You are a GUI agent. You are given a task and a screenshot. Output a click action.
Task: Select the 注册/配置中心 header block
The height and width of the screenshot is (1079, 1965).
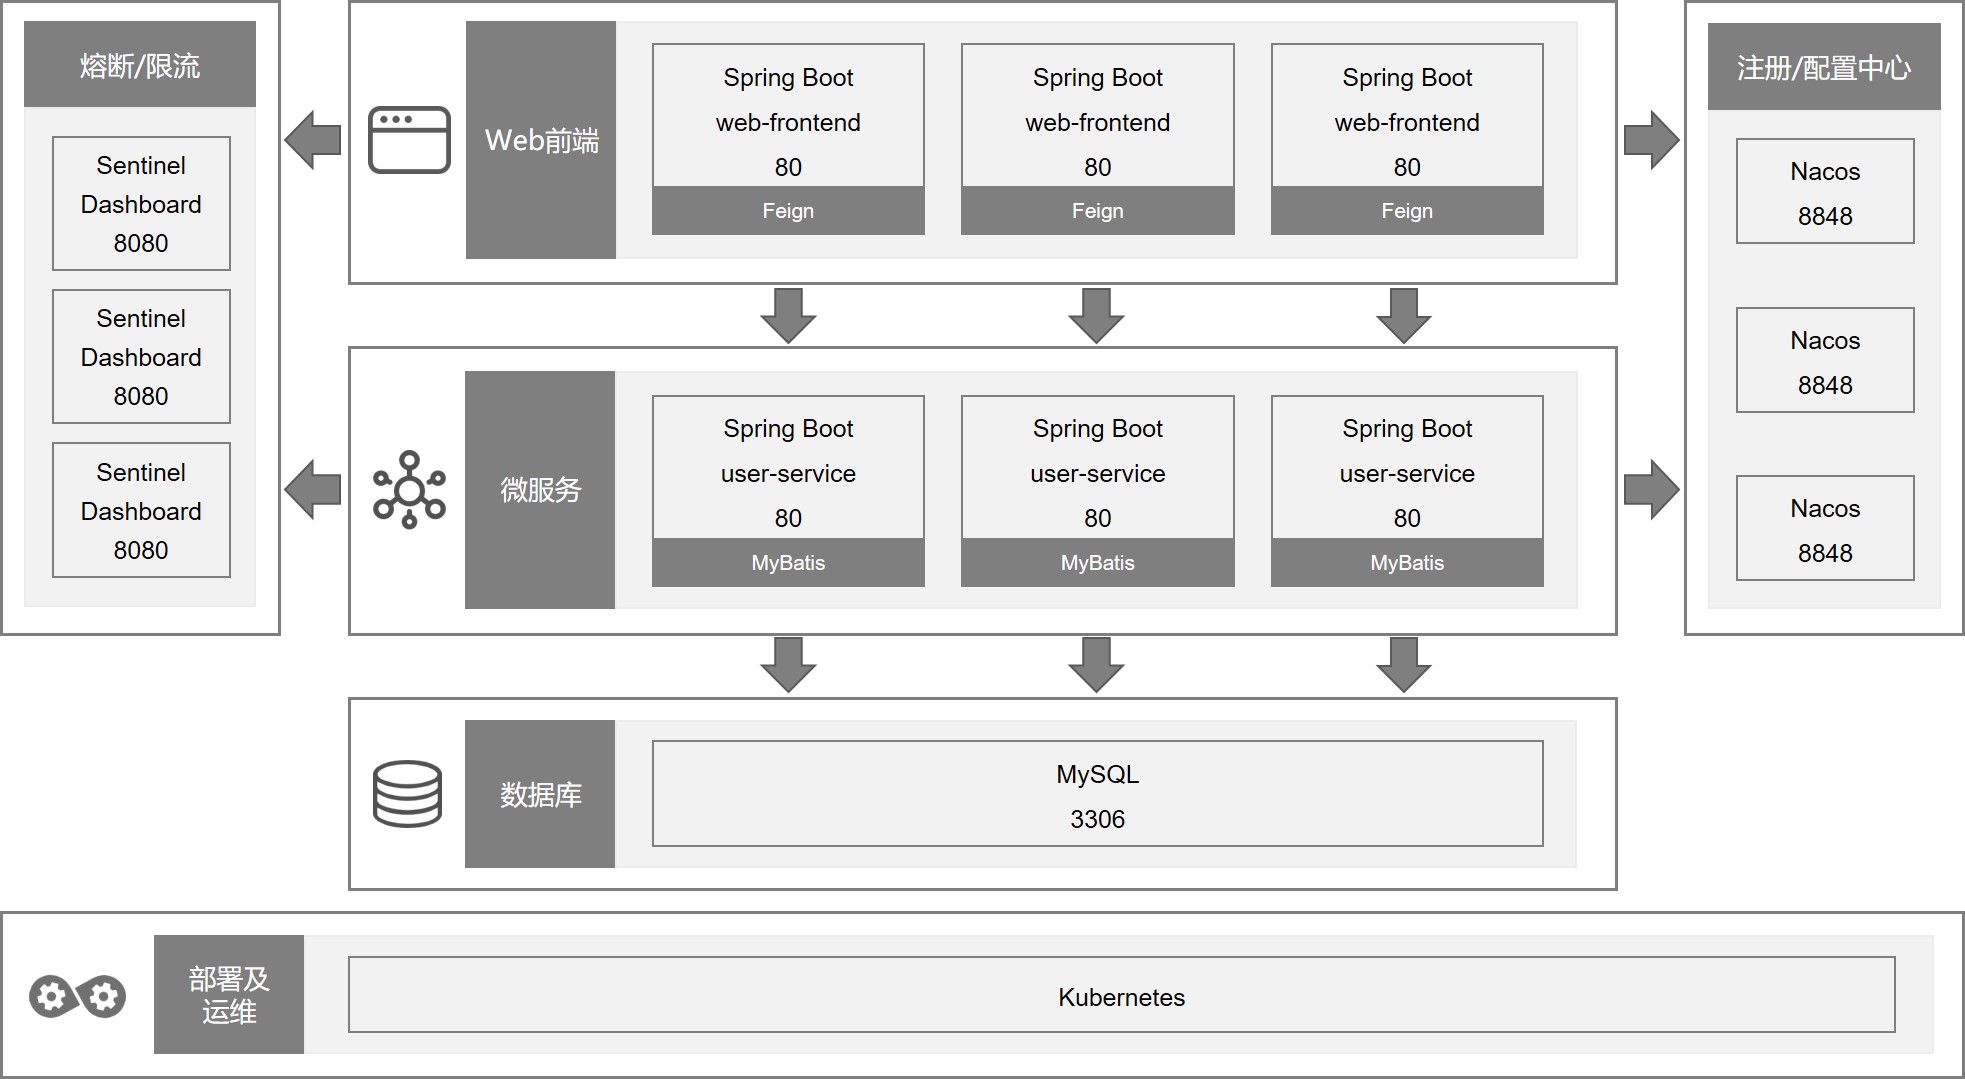[1824, 67]
